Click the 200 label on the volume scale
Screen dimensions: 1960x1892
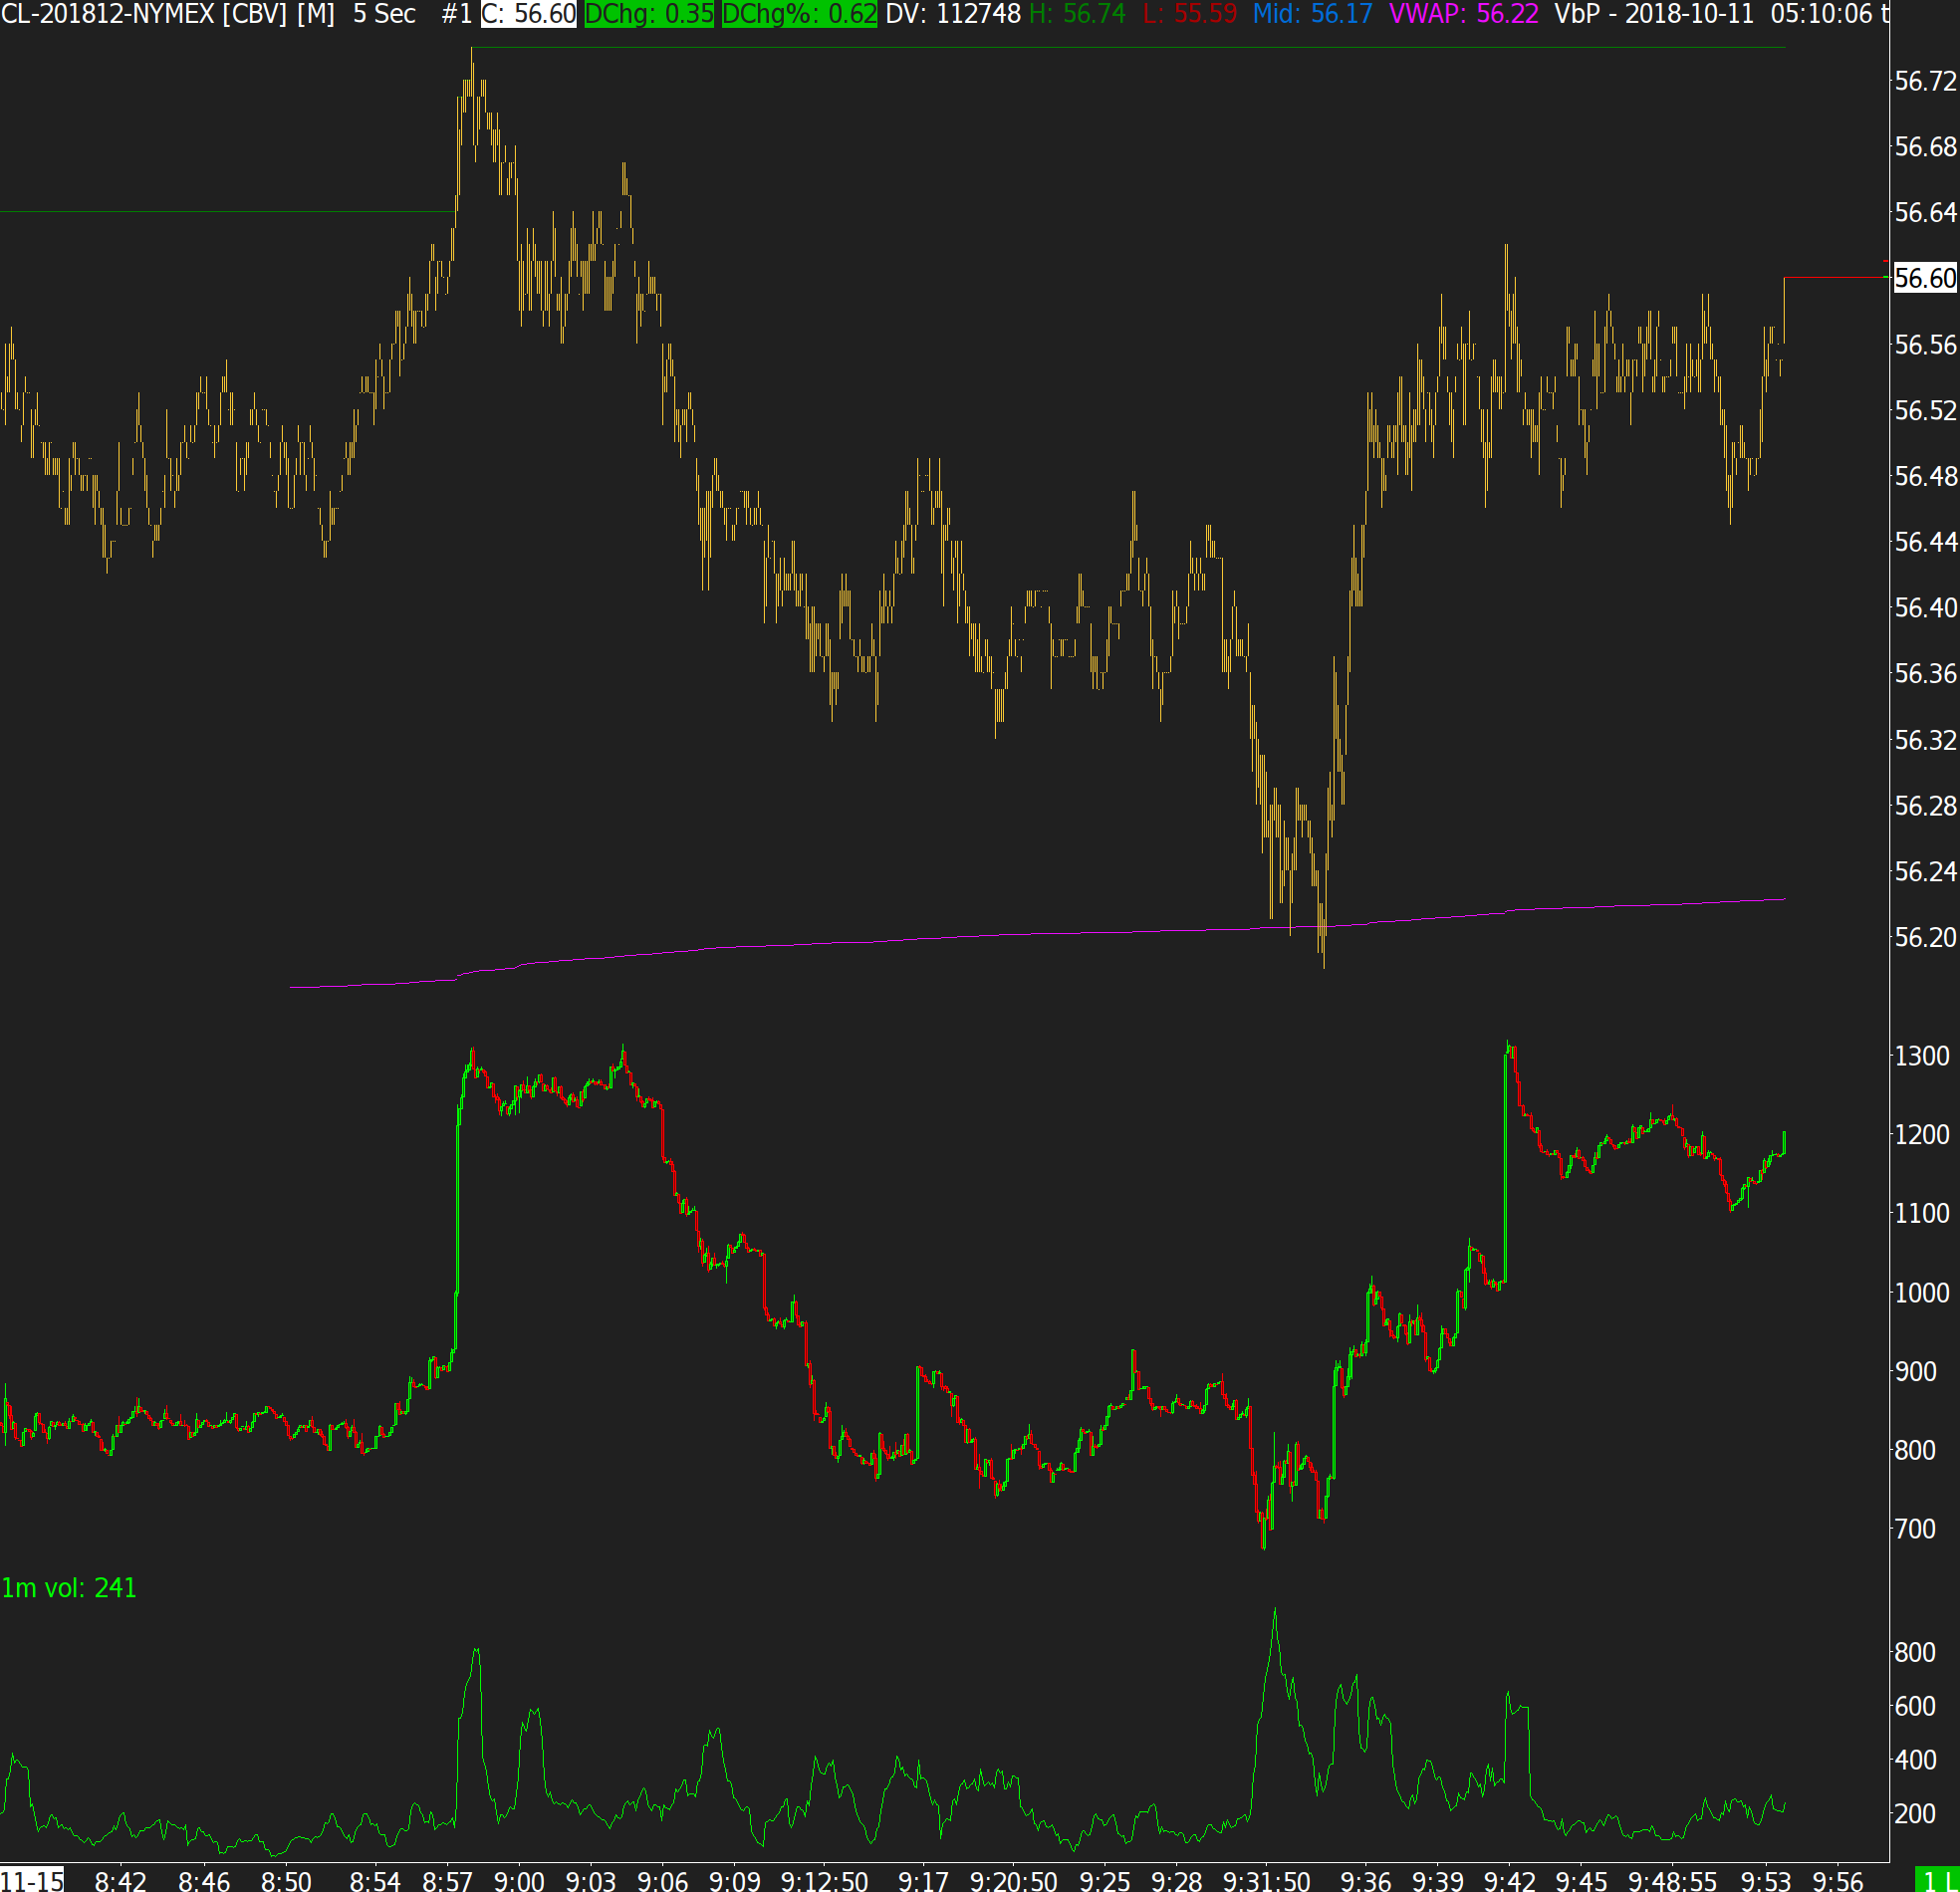(1915, 1814)
